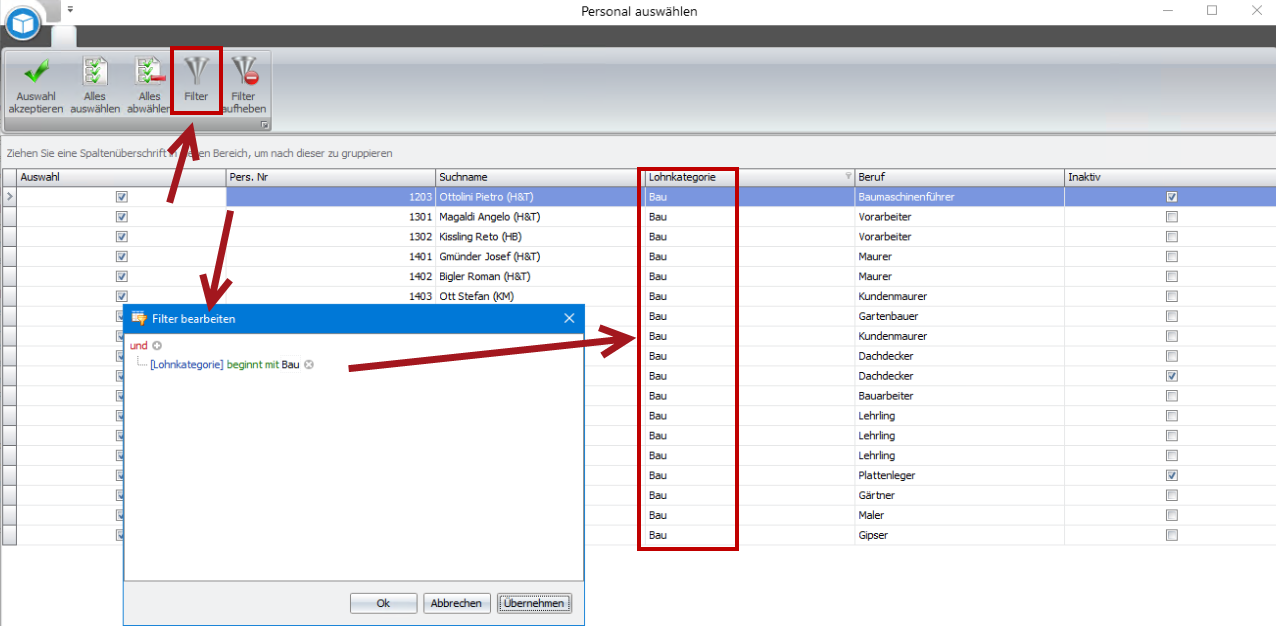Viewport: 1276px width, 626px height.
Task: Open quick access toolbar dropdown arrow
Action: click(70, 9)
